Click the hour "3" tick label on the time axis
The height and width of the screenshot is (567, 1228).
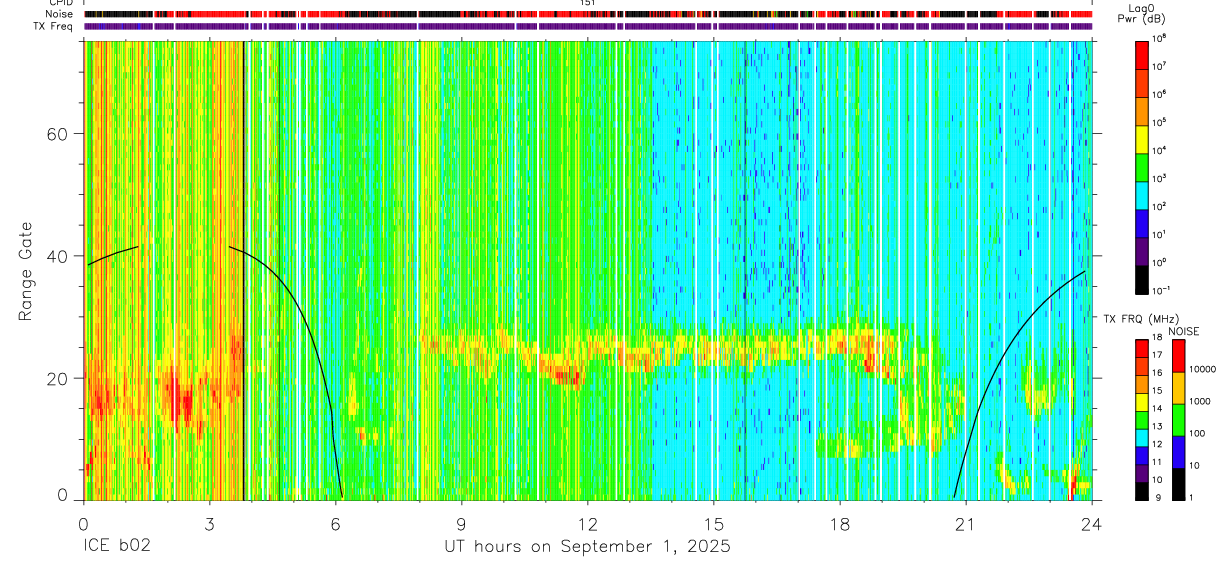[209, 523]
